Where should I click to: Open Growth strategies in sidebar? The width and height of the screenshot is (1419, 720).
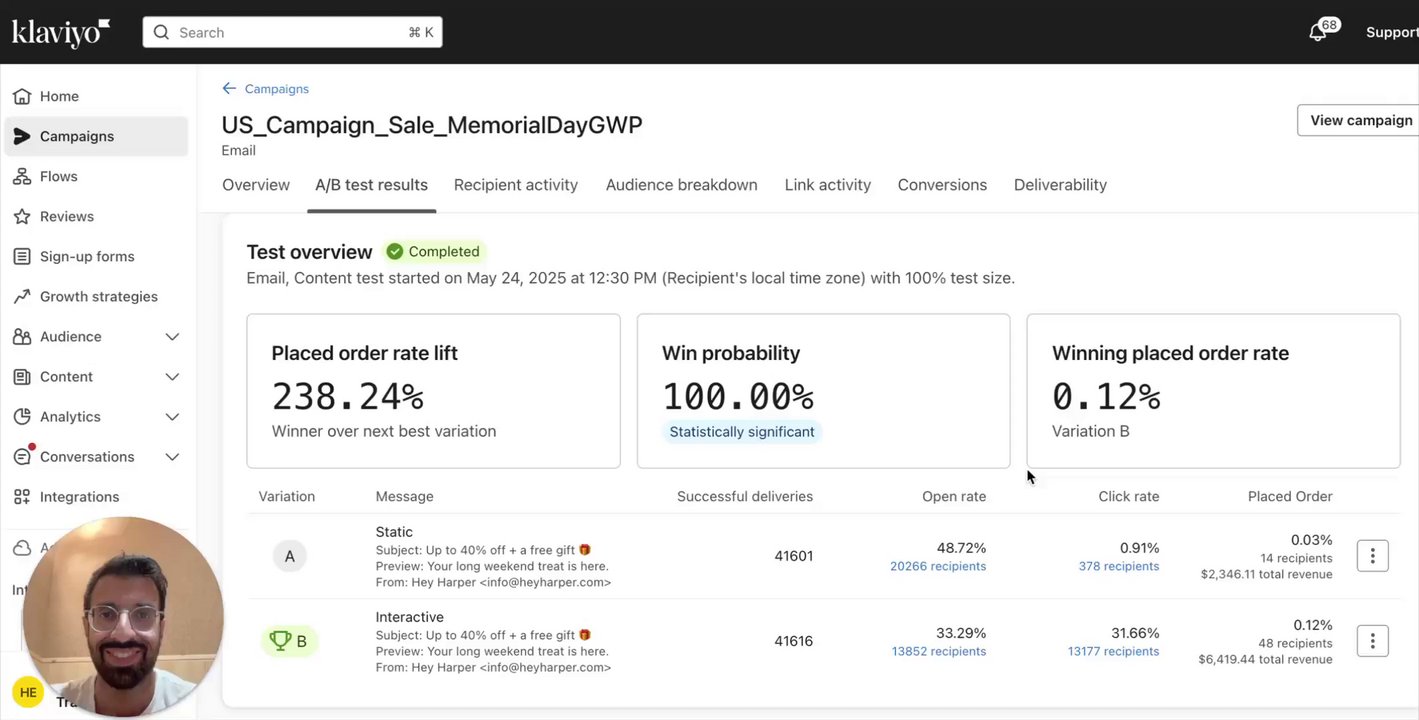click(98, 297)
